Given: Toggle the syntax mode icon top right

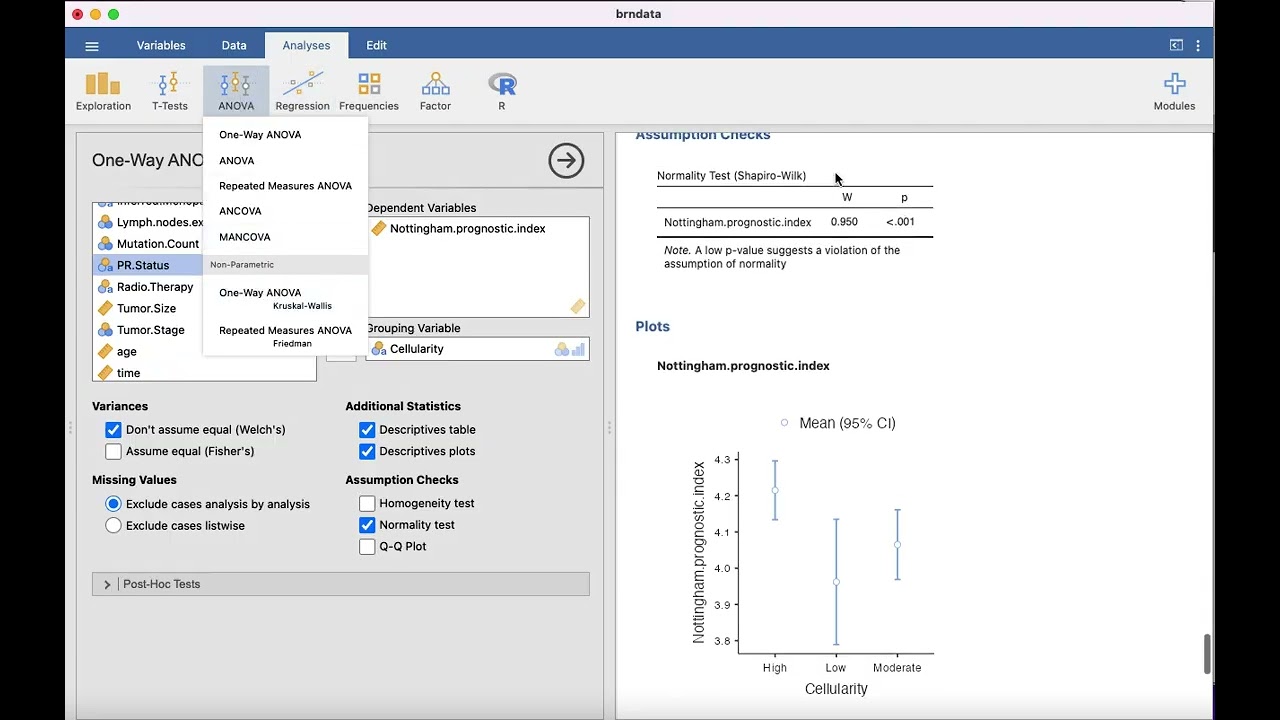Looking at the screenshot, I should tap(1177, 45).
